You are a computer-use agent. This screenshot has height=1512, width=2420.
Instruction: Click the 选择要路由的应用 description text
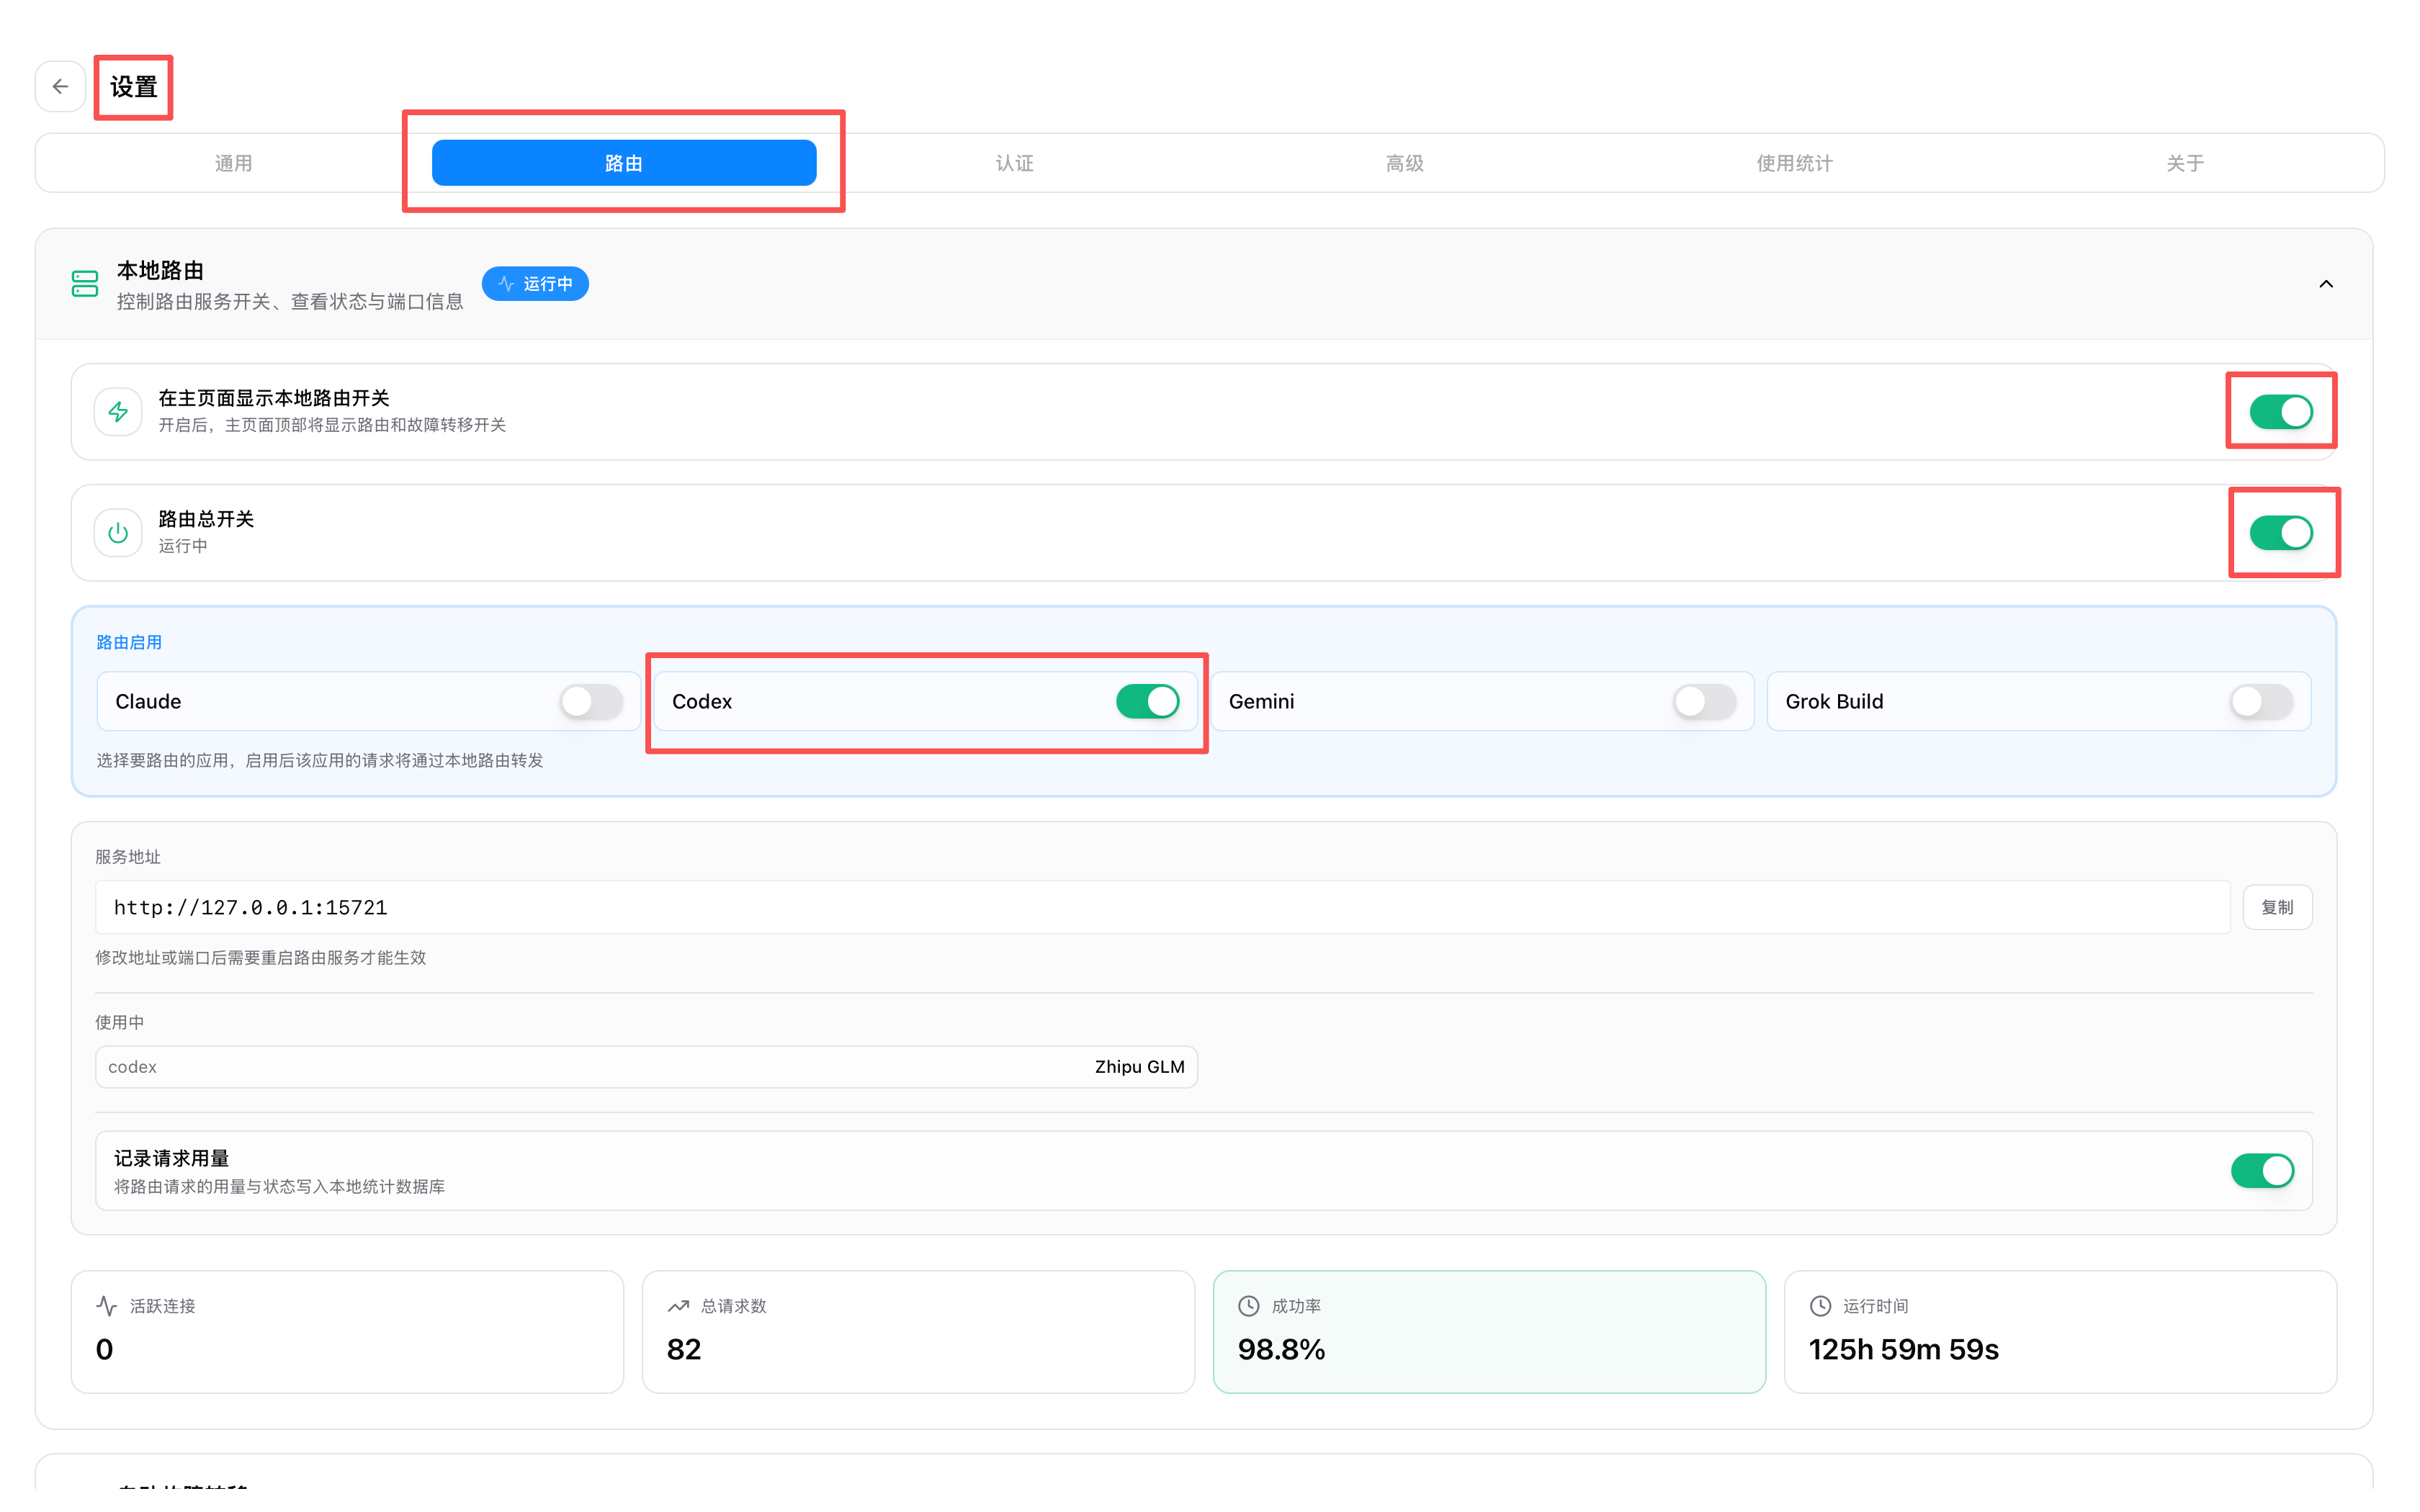320,761
